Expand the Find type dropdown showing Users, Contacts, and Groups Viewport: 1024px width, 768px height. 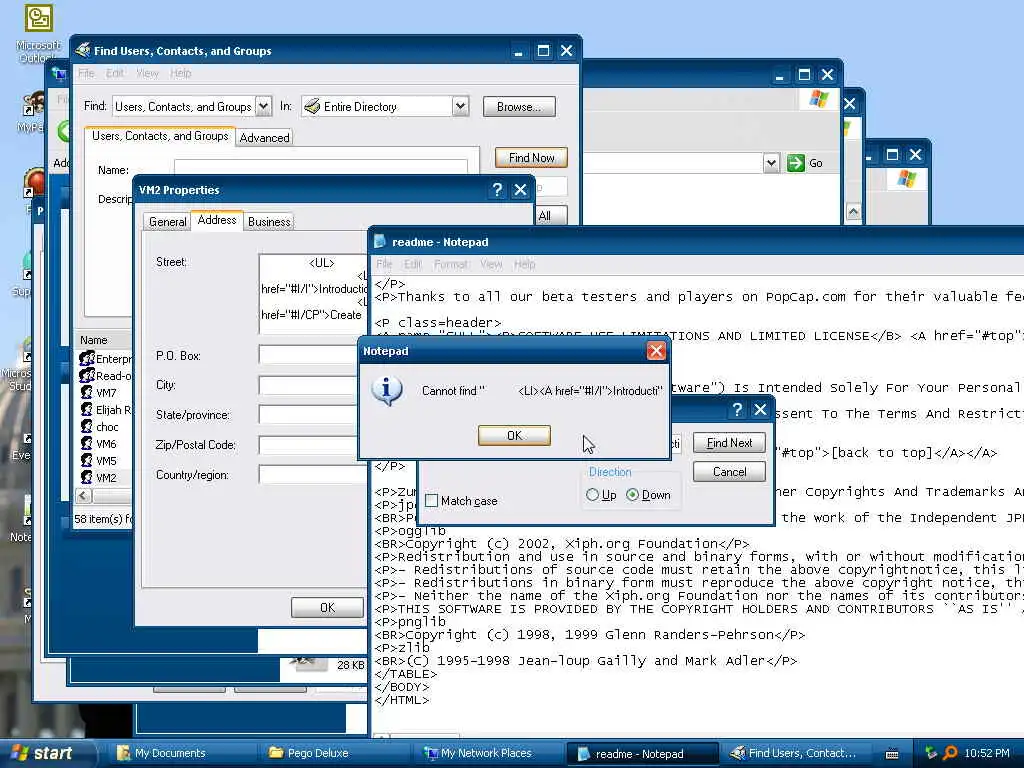point(263,106)
